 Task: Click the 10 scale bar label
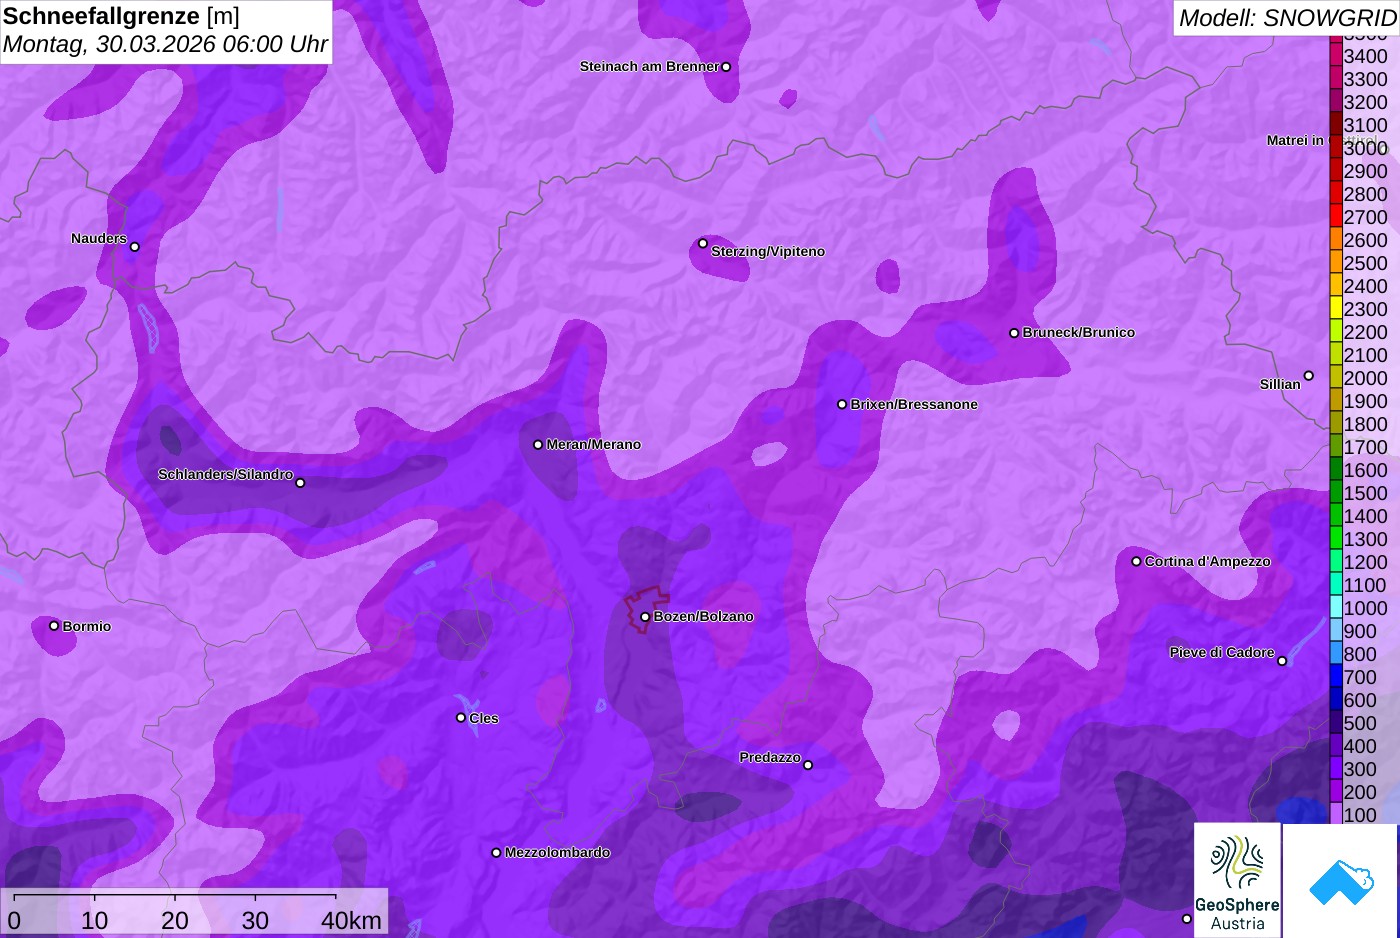(x=94, y=921)
